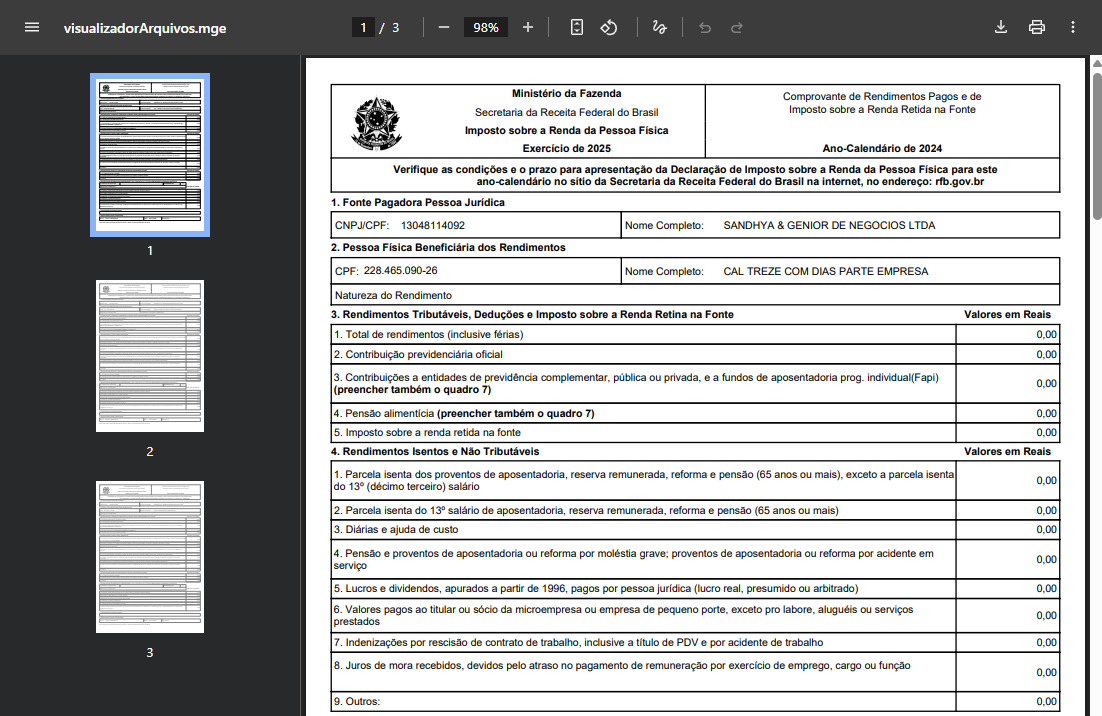Download the PDF file

(1001, 27)
